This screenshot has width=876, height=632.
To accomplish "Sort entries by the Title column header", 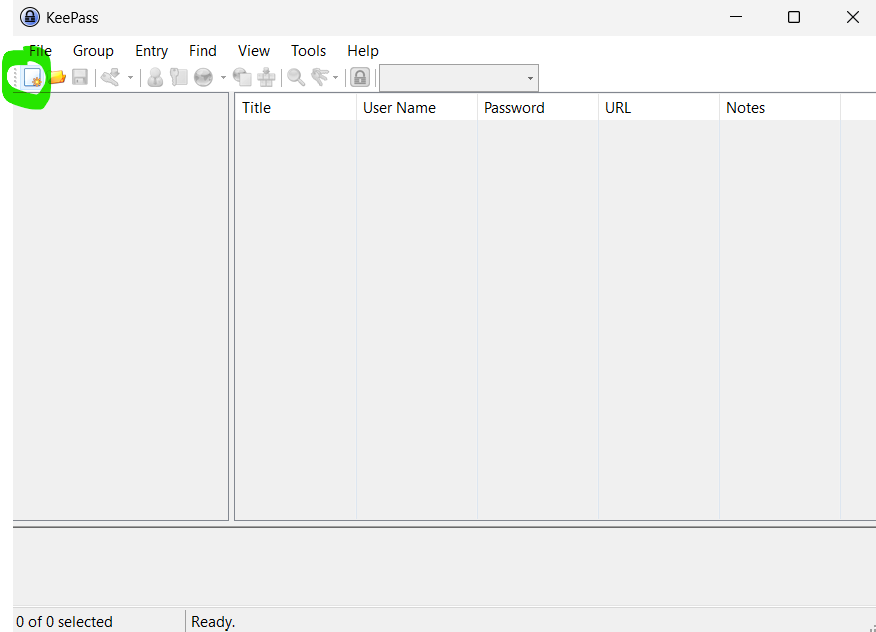I will [x=295, y=108].
